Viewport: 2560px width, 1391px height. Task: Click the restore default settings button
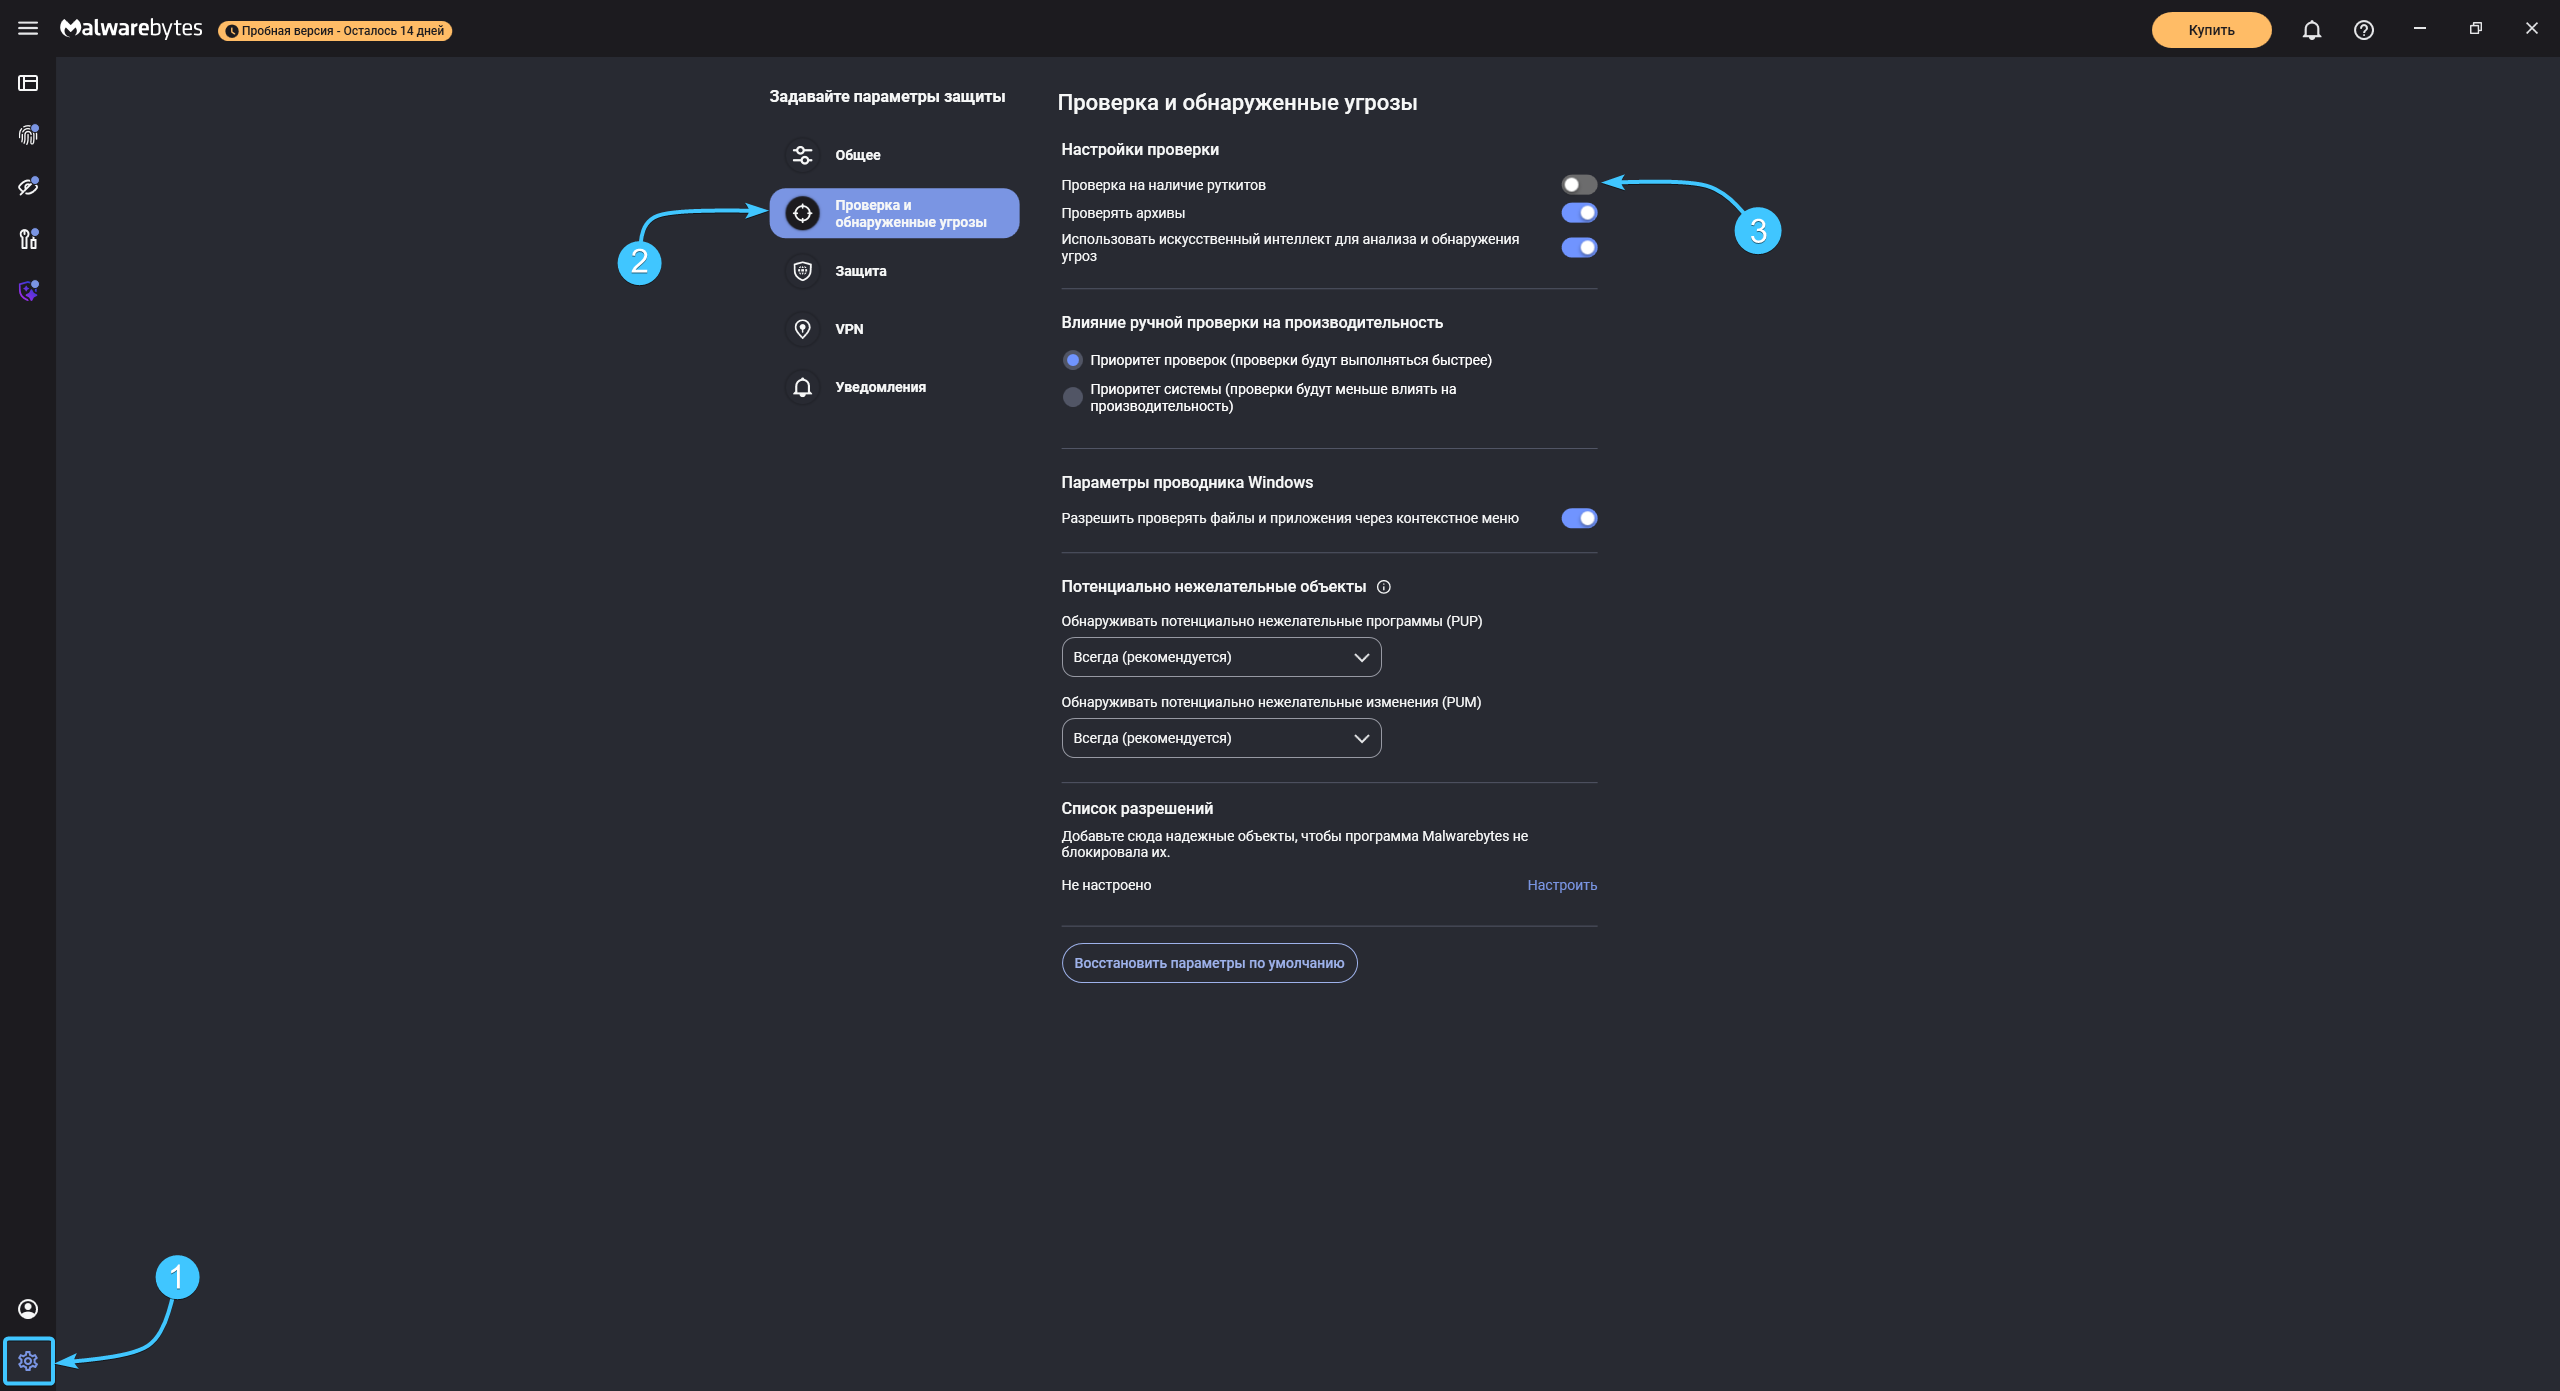1209,963
